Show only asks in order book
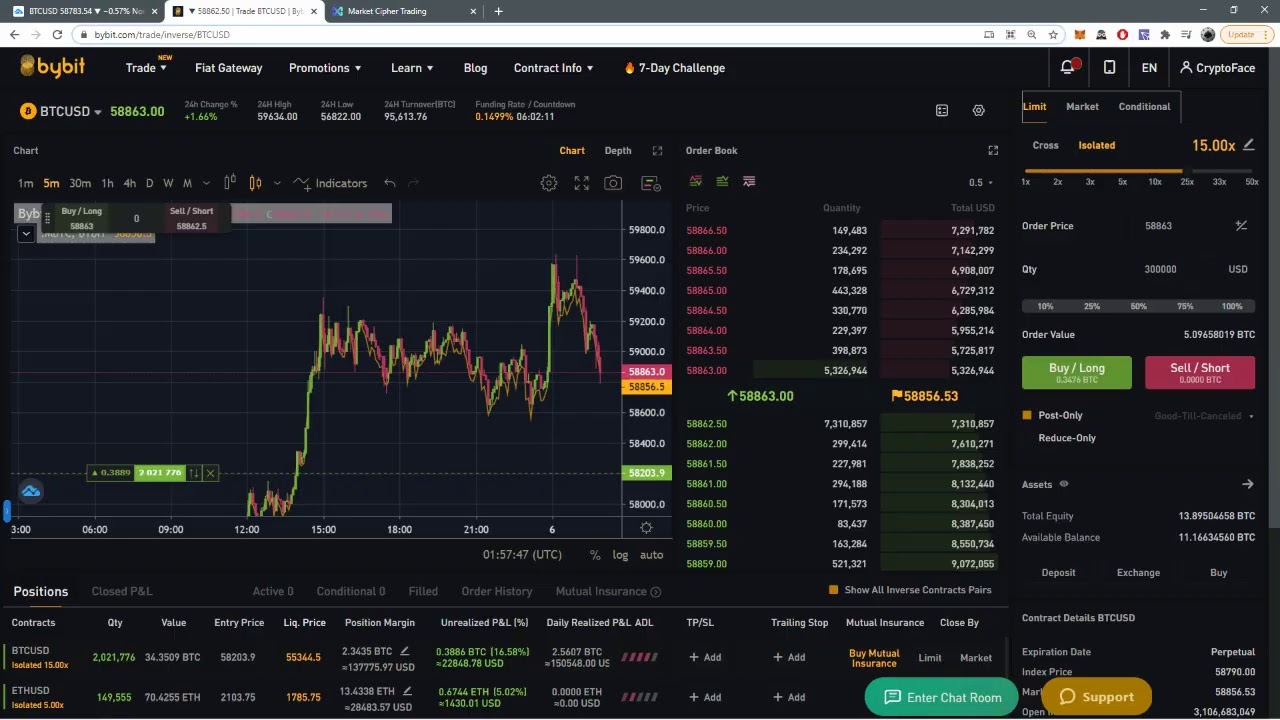The image size is (1280, 720). point(749,181)
